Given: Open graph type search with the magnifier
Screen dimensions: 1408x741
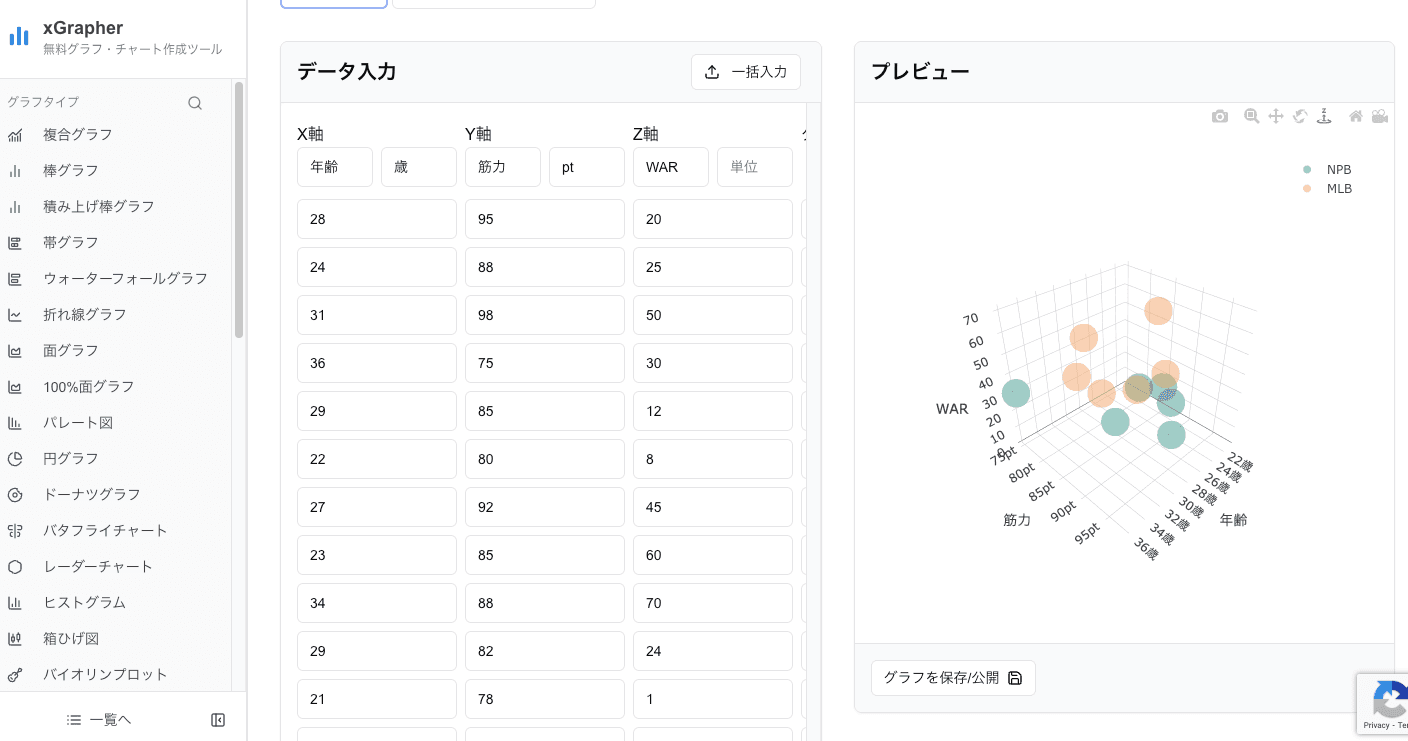Looking at the screenshot, I should click(x=195, y=102).
